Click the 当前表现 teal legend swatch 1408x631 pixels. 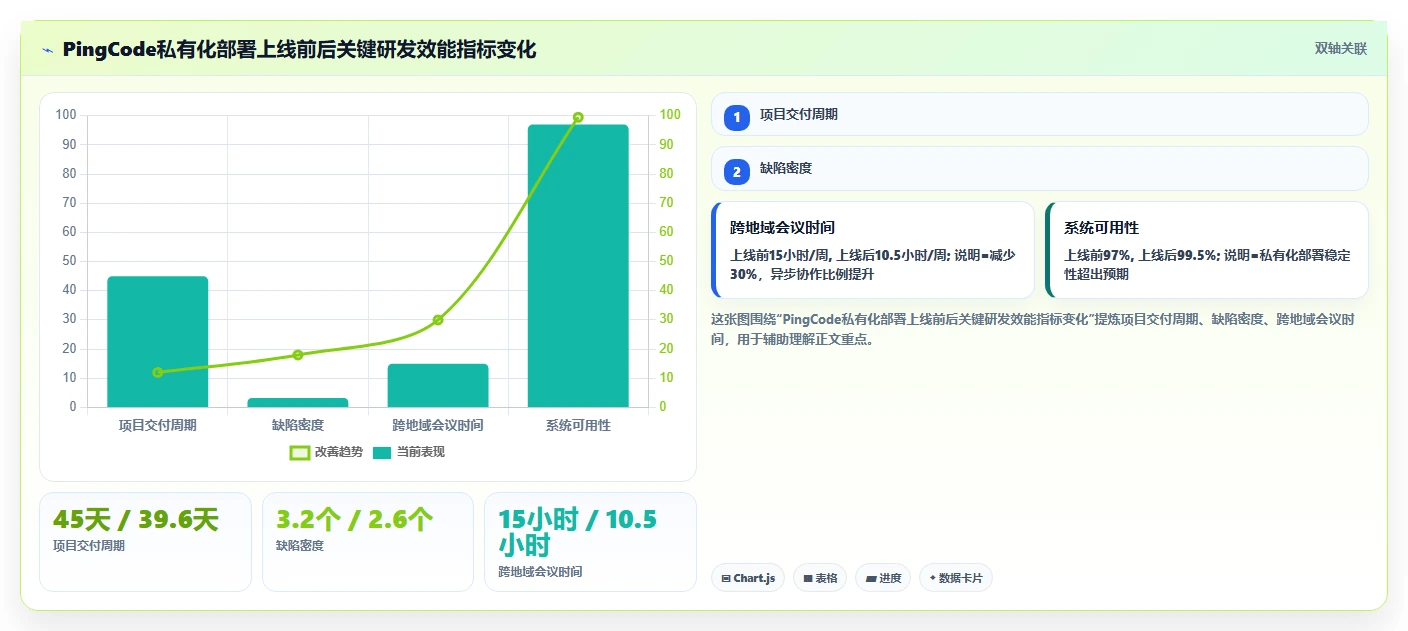coord(382,453)
